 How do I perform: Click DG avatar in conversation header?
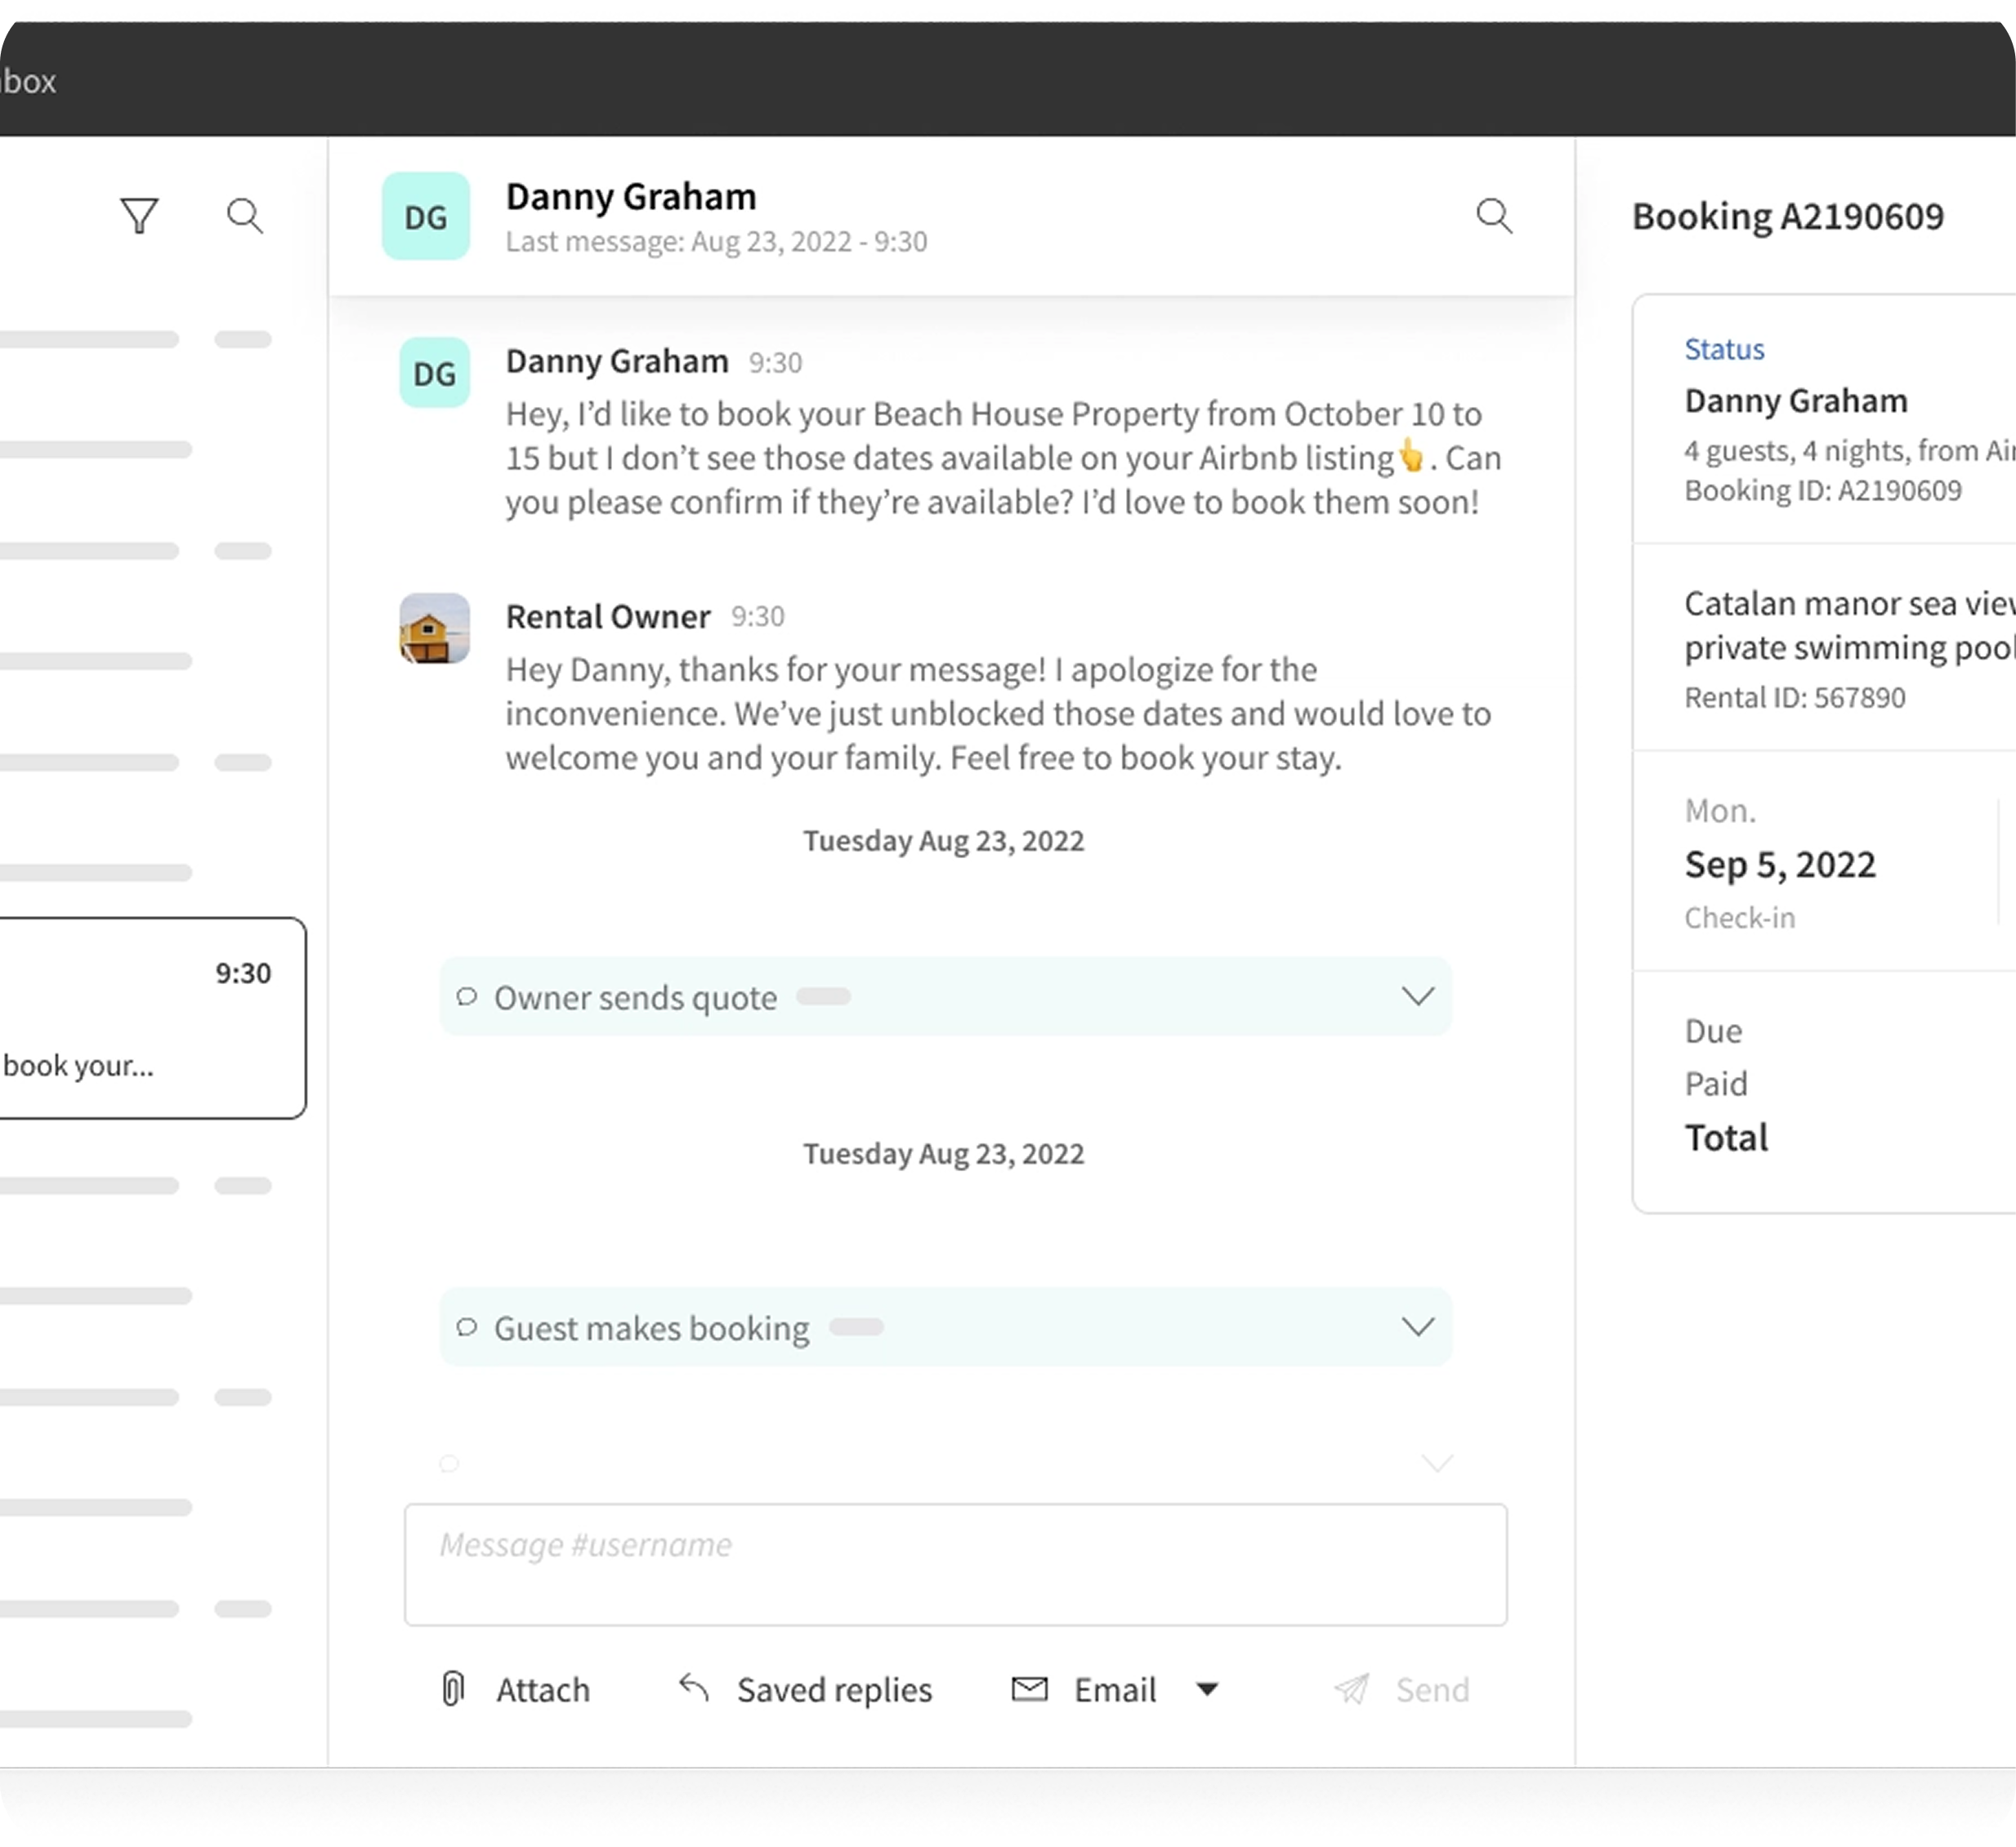pyautogui.click(x=426, y=216)
